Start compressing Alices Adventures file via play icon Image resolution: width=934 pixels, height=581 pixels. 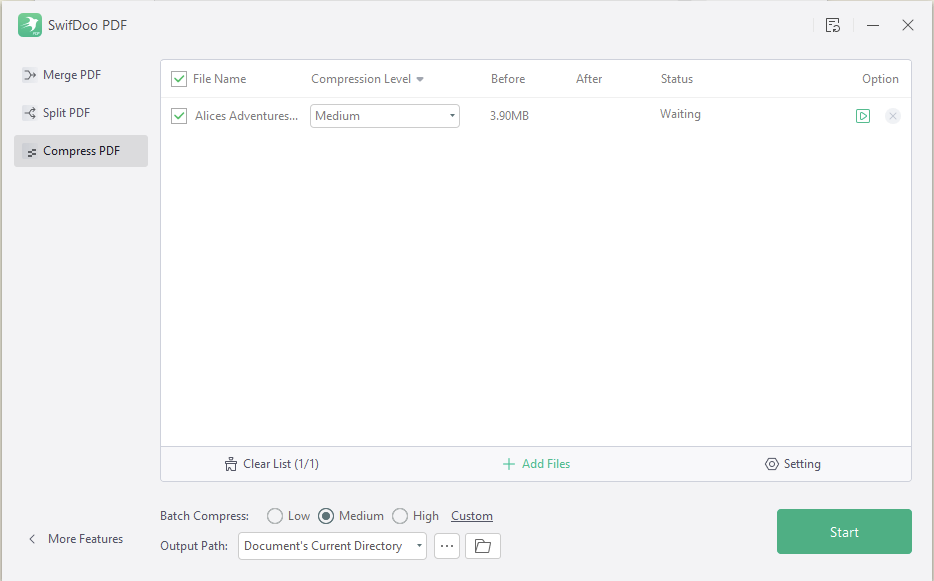tap(863, 116)
